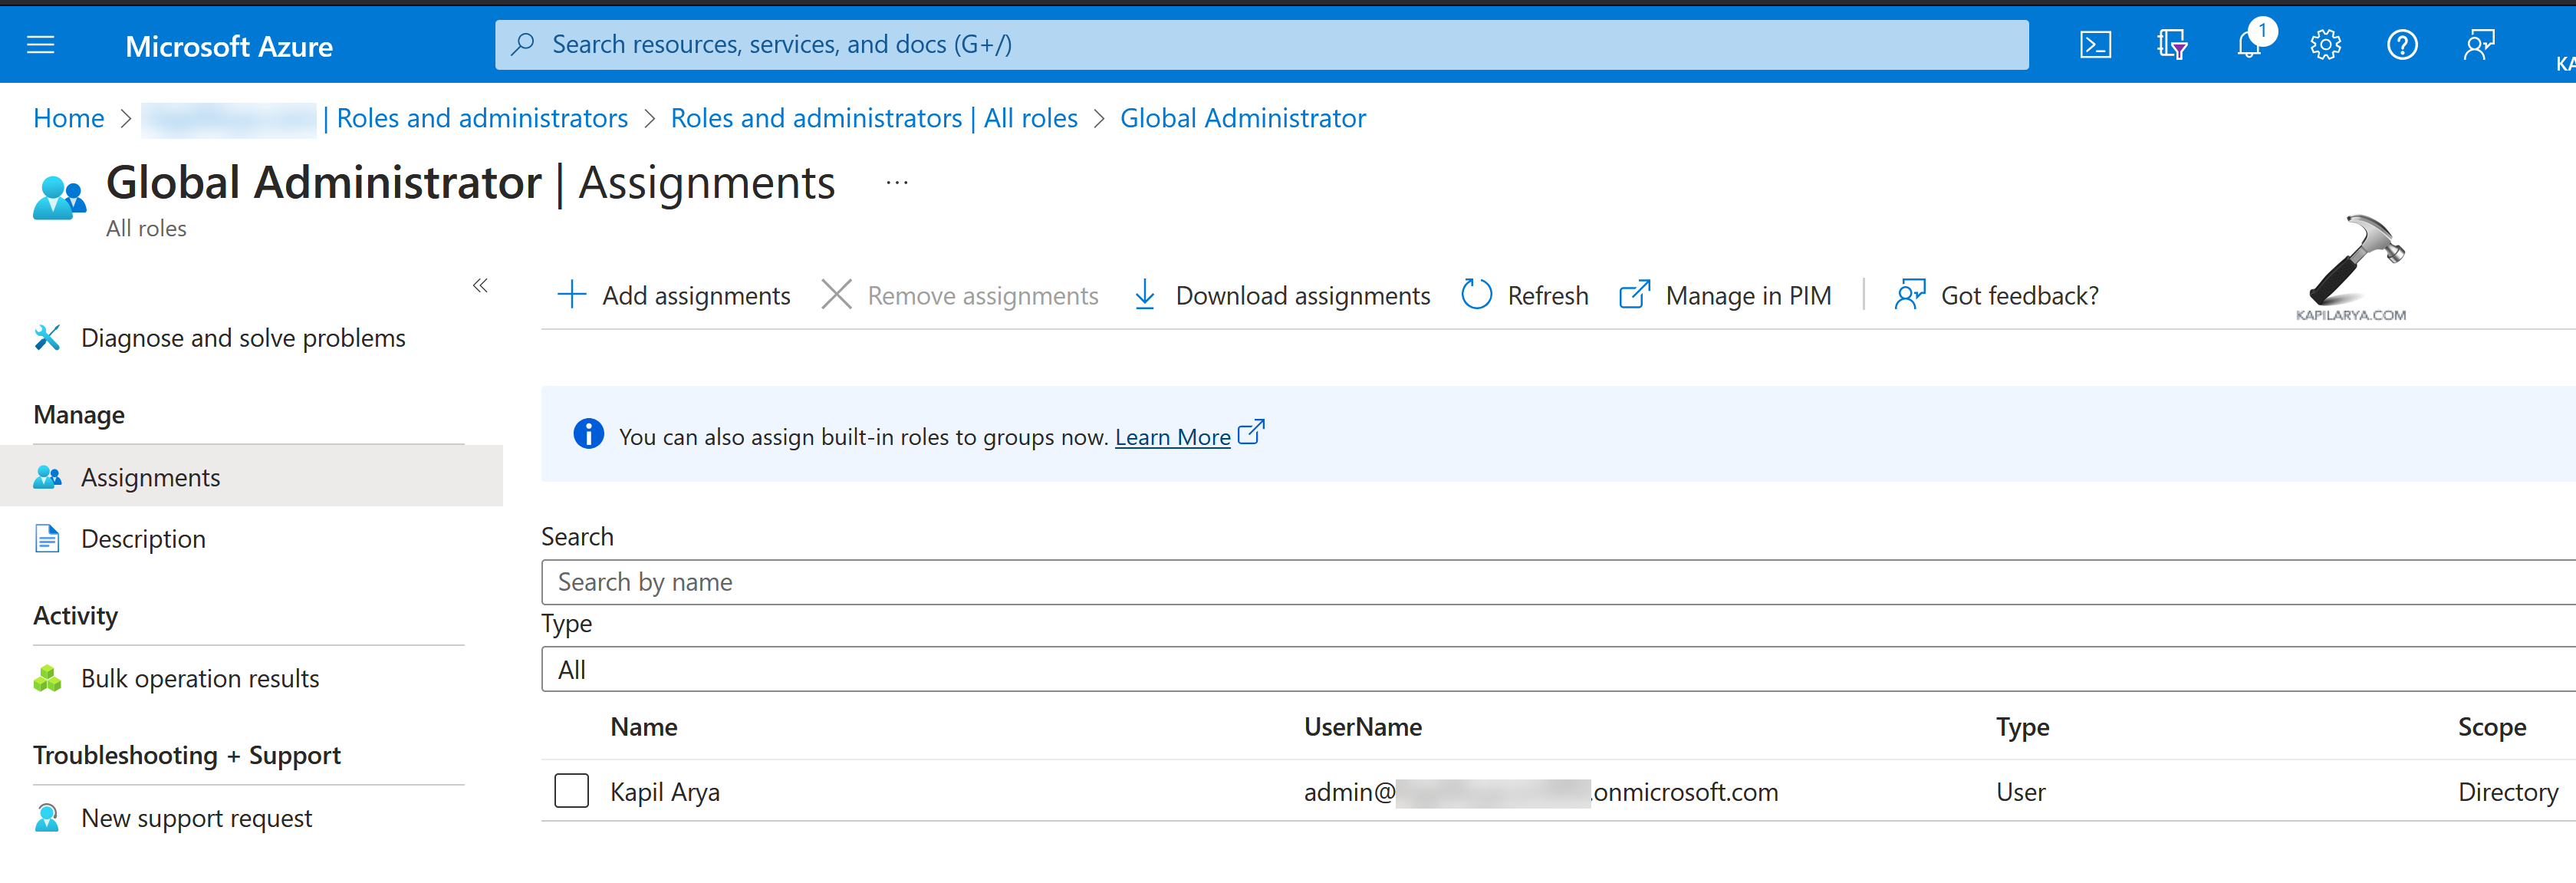
Task: Open the Description menu item
Action: point(143,539)
